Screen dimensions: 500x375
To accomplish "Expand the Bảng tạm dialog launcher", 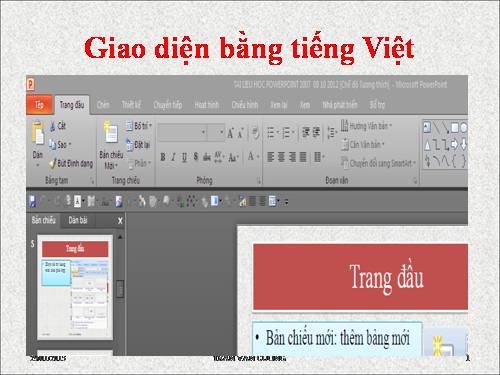I will click(92, 181).
